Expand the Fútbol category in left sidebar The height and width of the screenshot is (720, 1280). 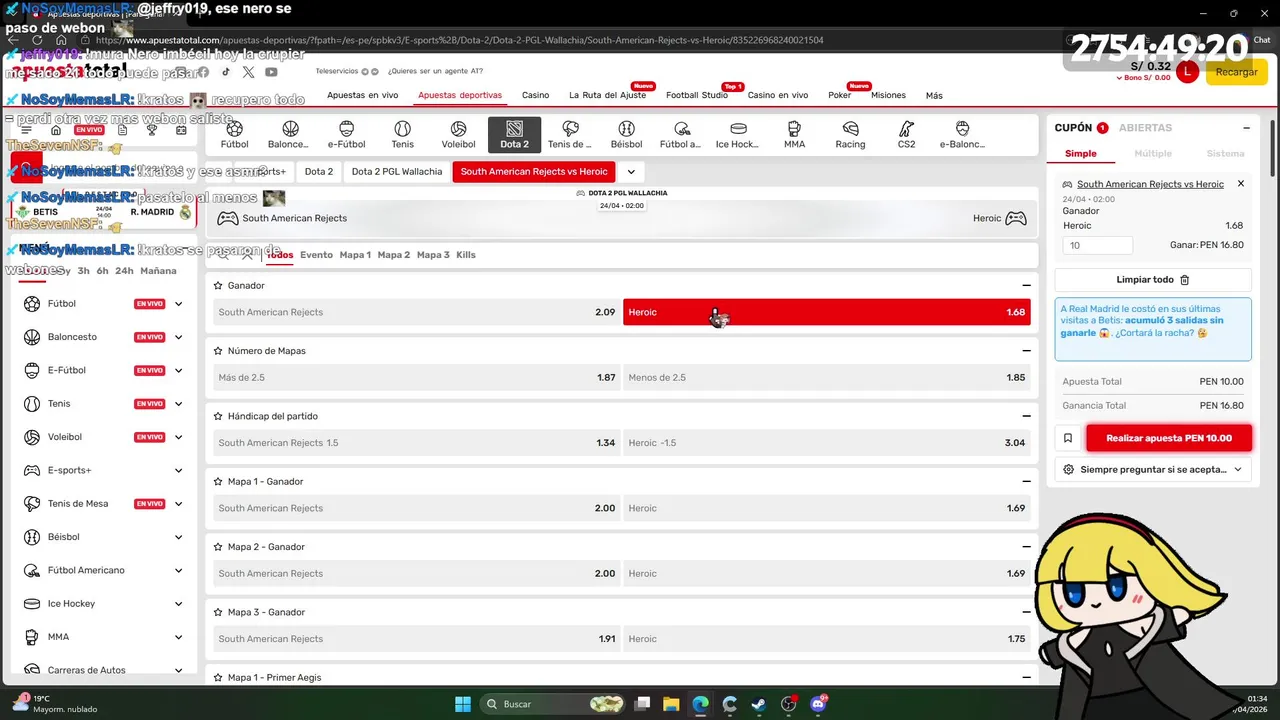178,304
